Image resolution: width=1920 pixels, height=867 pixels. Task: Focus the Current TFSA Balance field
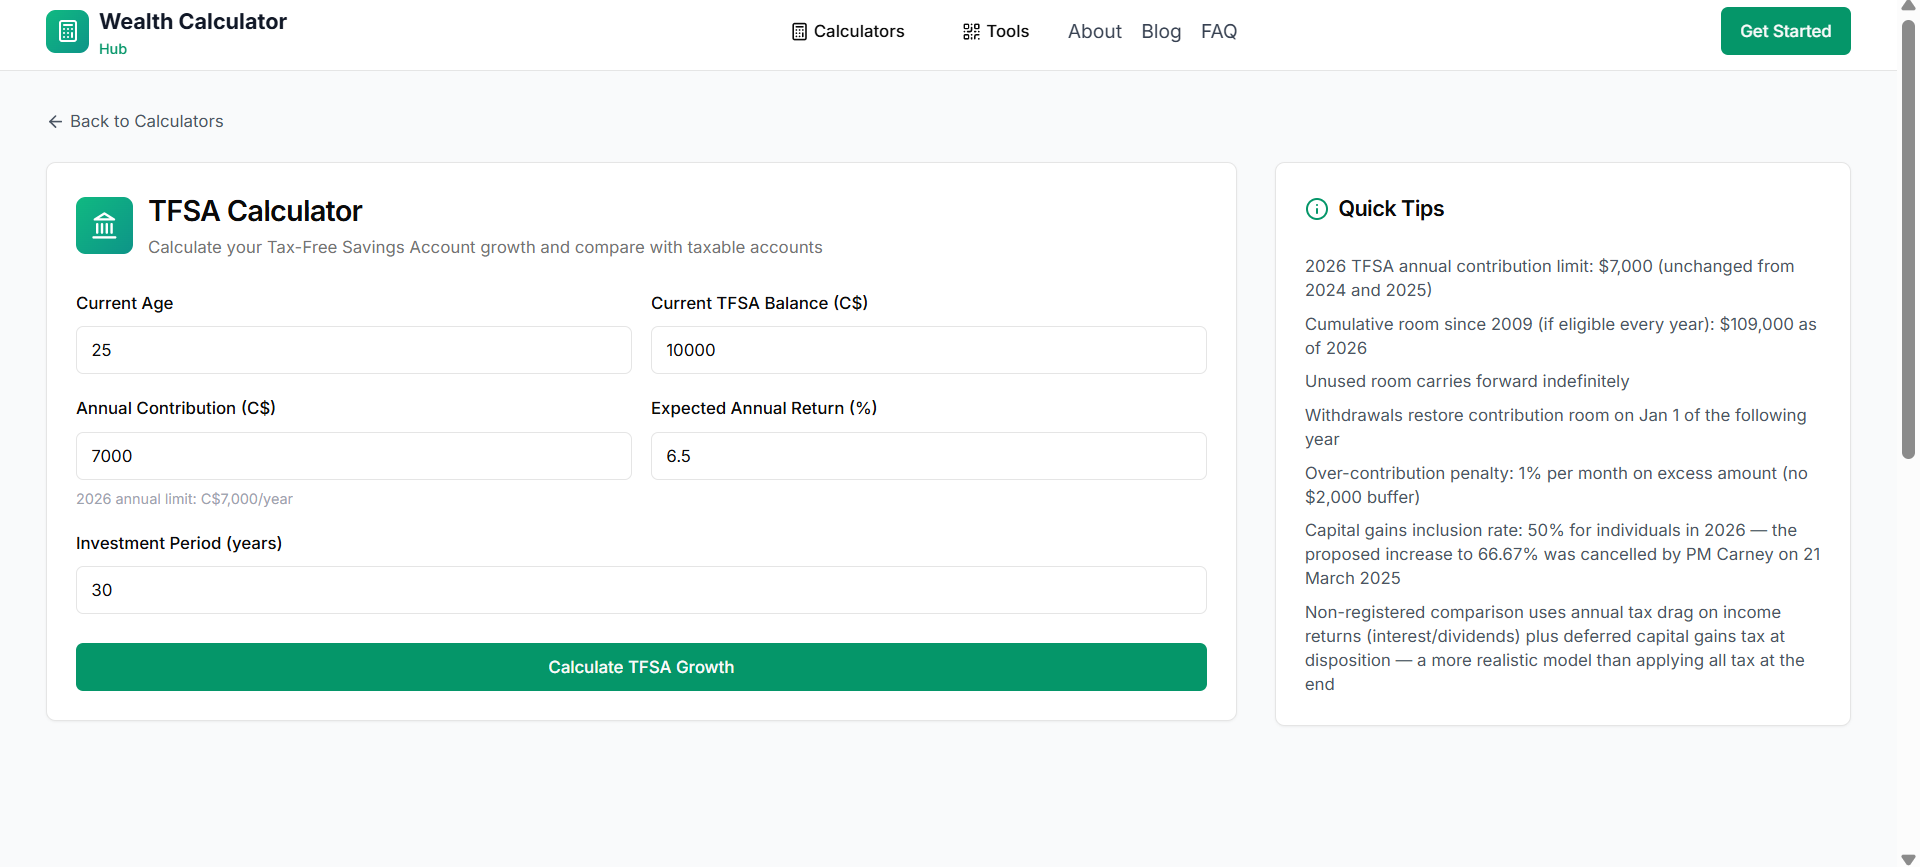pyautogui.click(x=928, y=350)
